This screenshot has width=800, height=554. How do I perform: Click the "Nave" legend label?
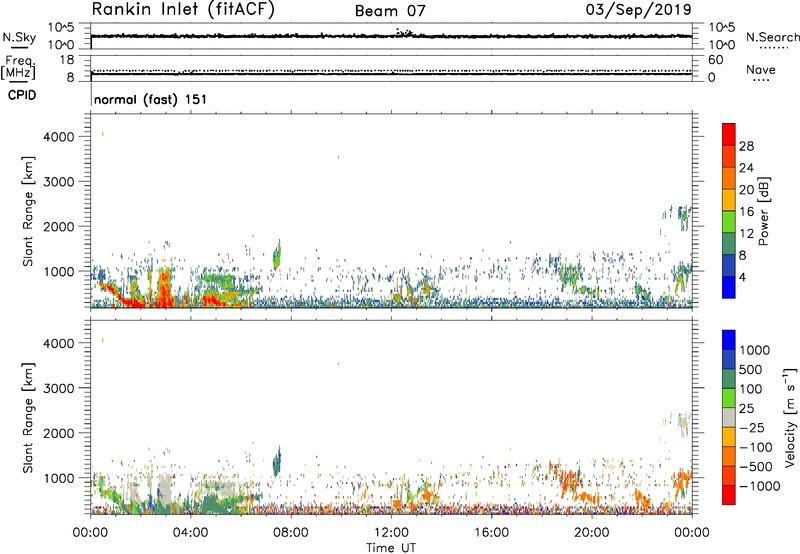click(761, 70)
